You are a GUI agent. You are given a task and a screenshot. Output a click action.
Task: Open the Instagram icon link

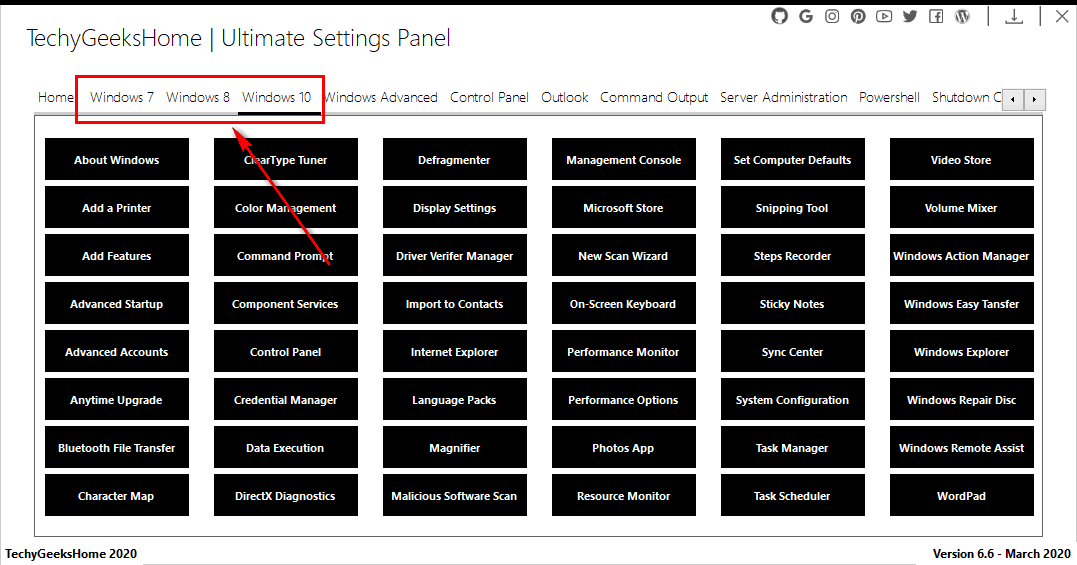pyautogui.click(x=832, y=16)
